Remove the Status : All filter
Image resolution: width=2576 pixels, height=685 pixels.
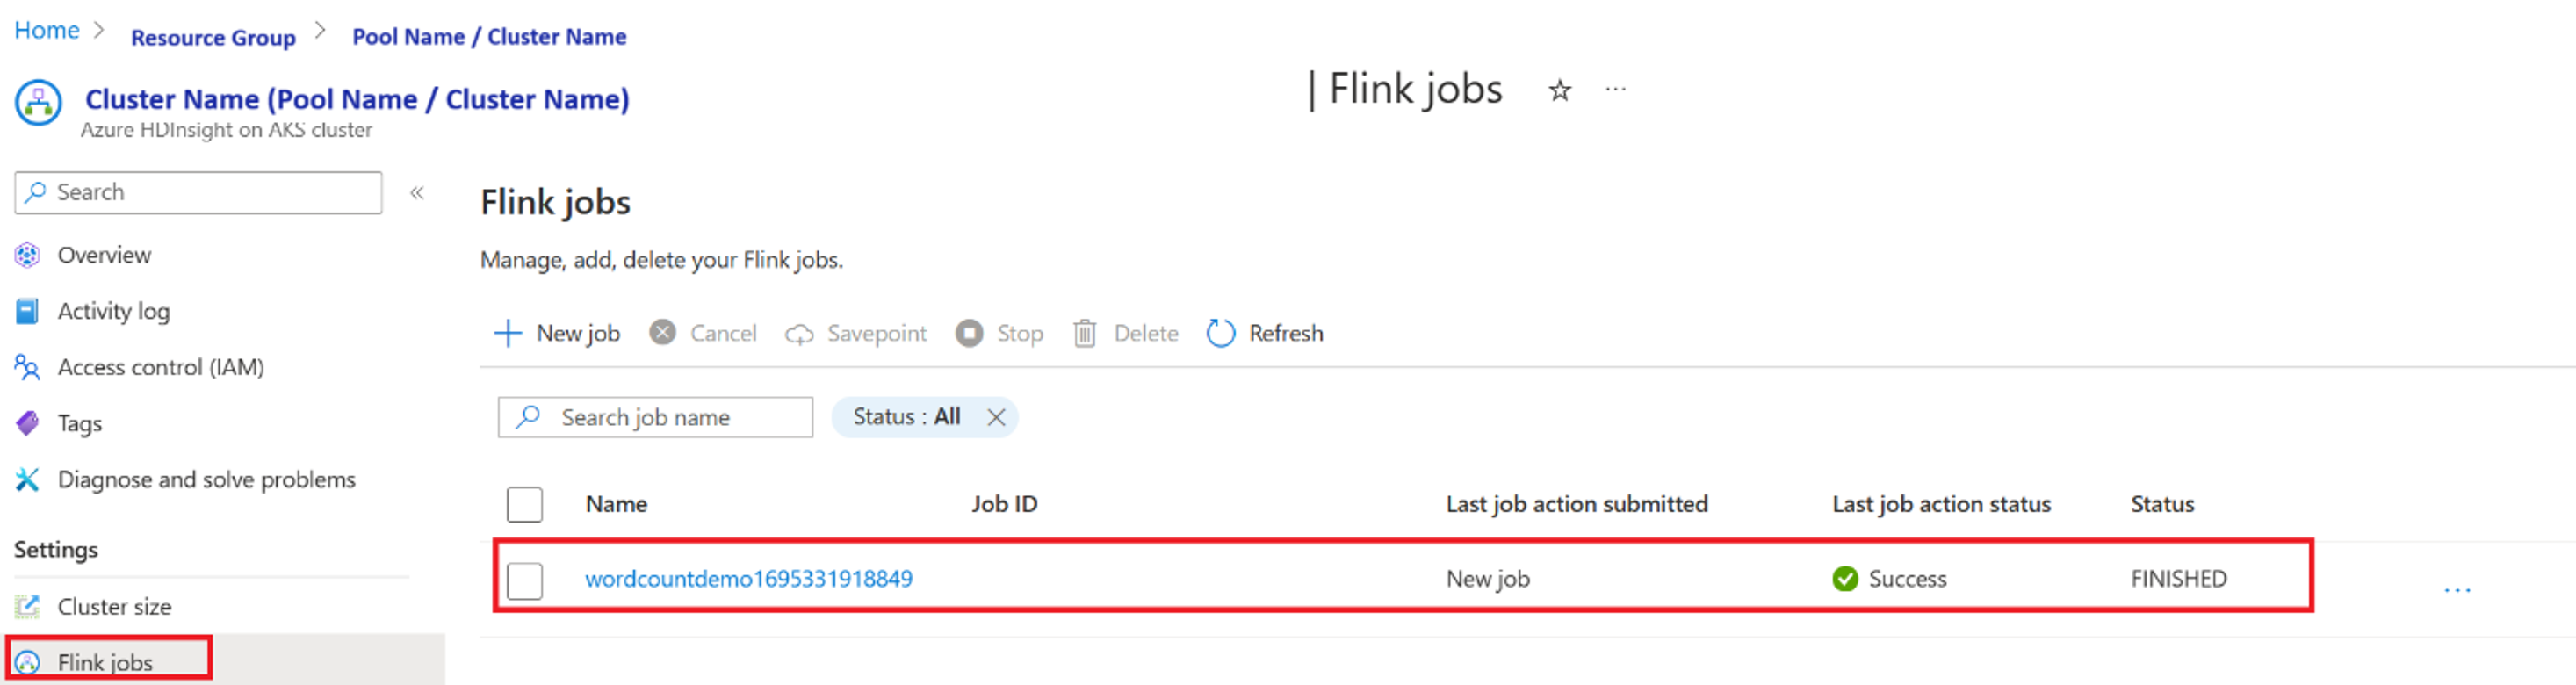(996, 417)
